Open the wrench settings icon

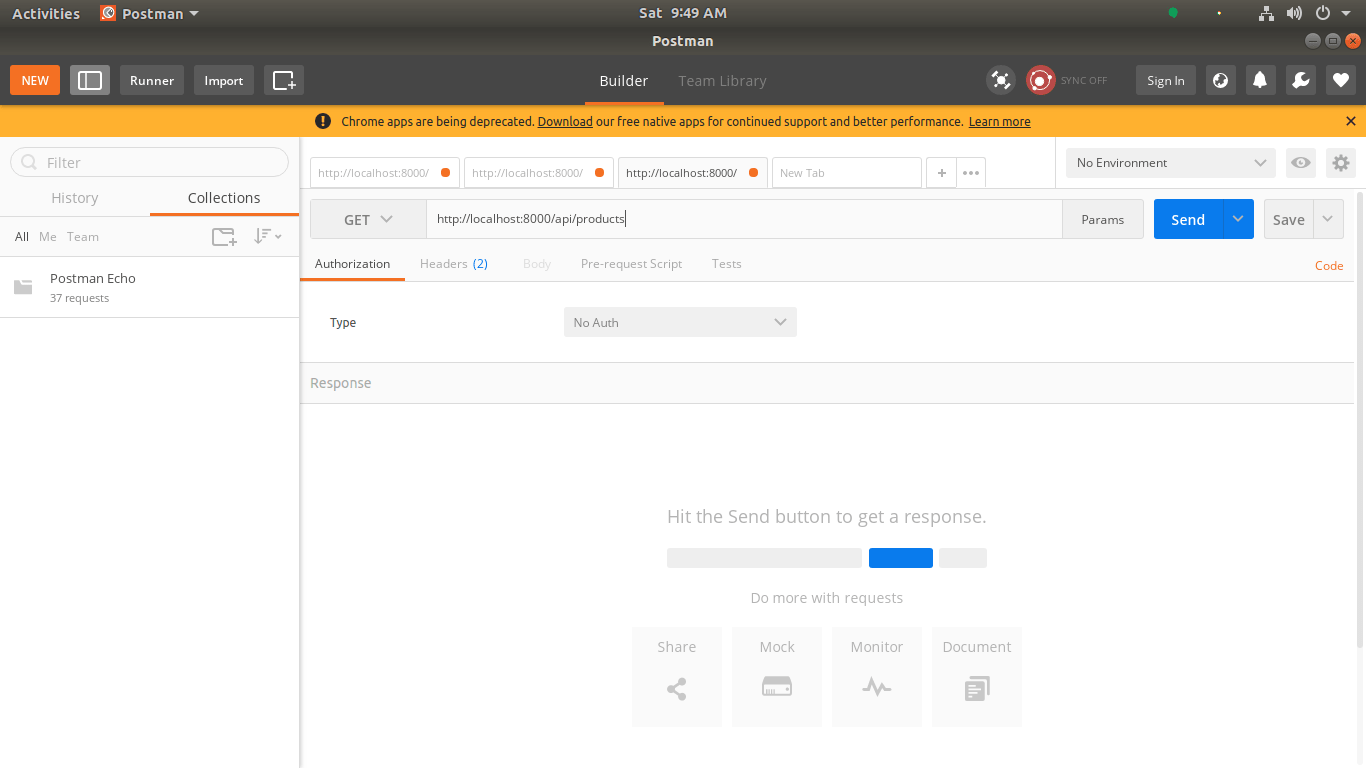click(x=1300, y=81)
